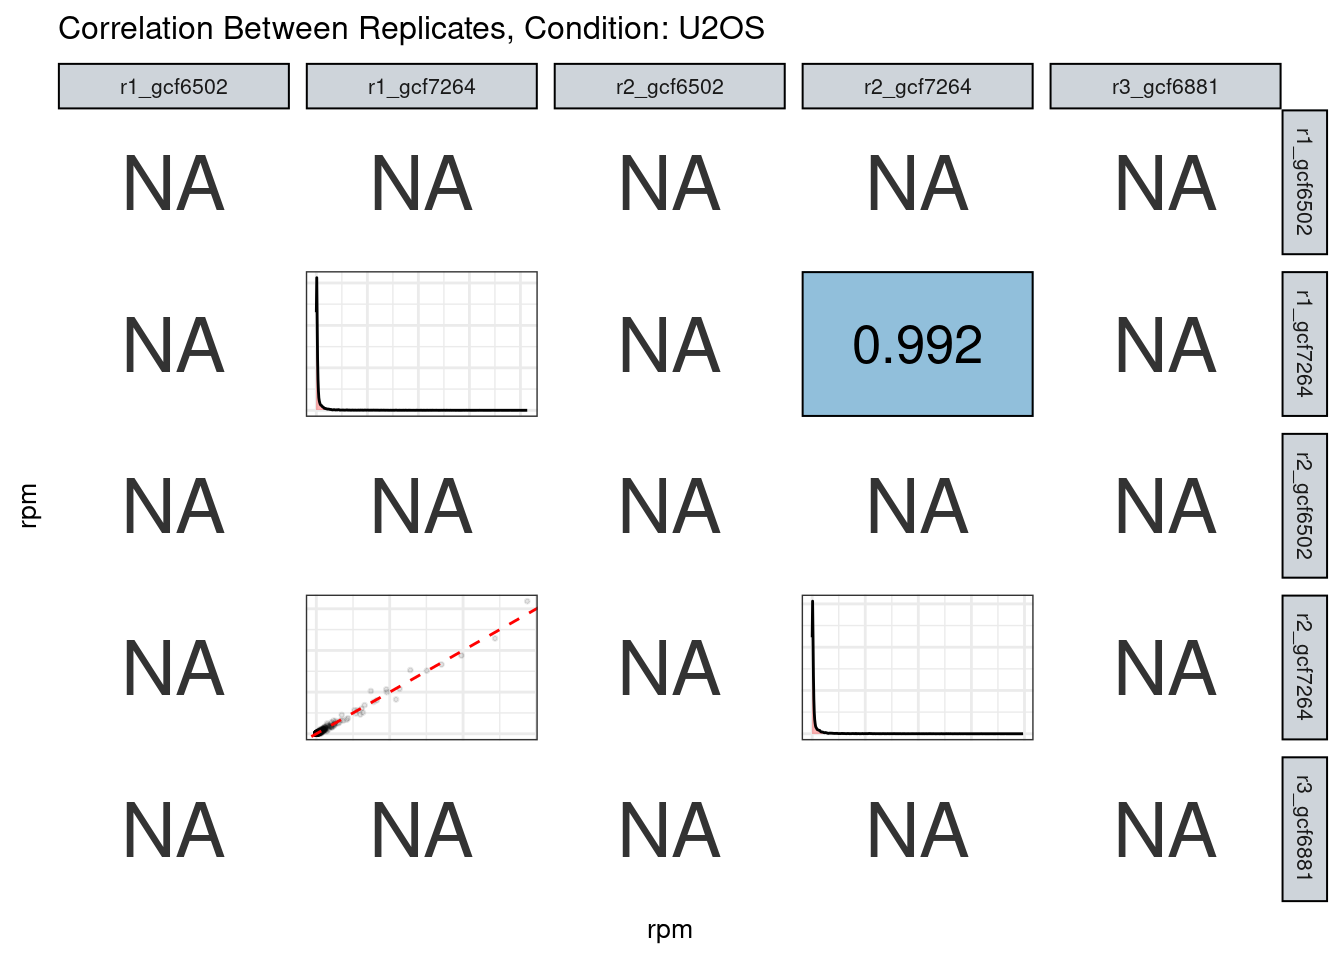Click the r3_gcf6881 column header strip
1344x960 pixels.
pyautogui.click(x=1165, y=87)
